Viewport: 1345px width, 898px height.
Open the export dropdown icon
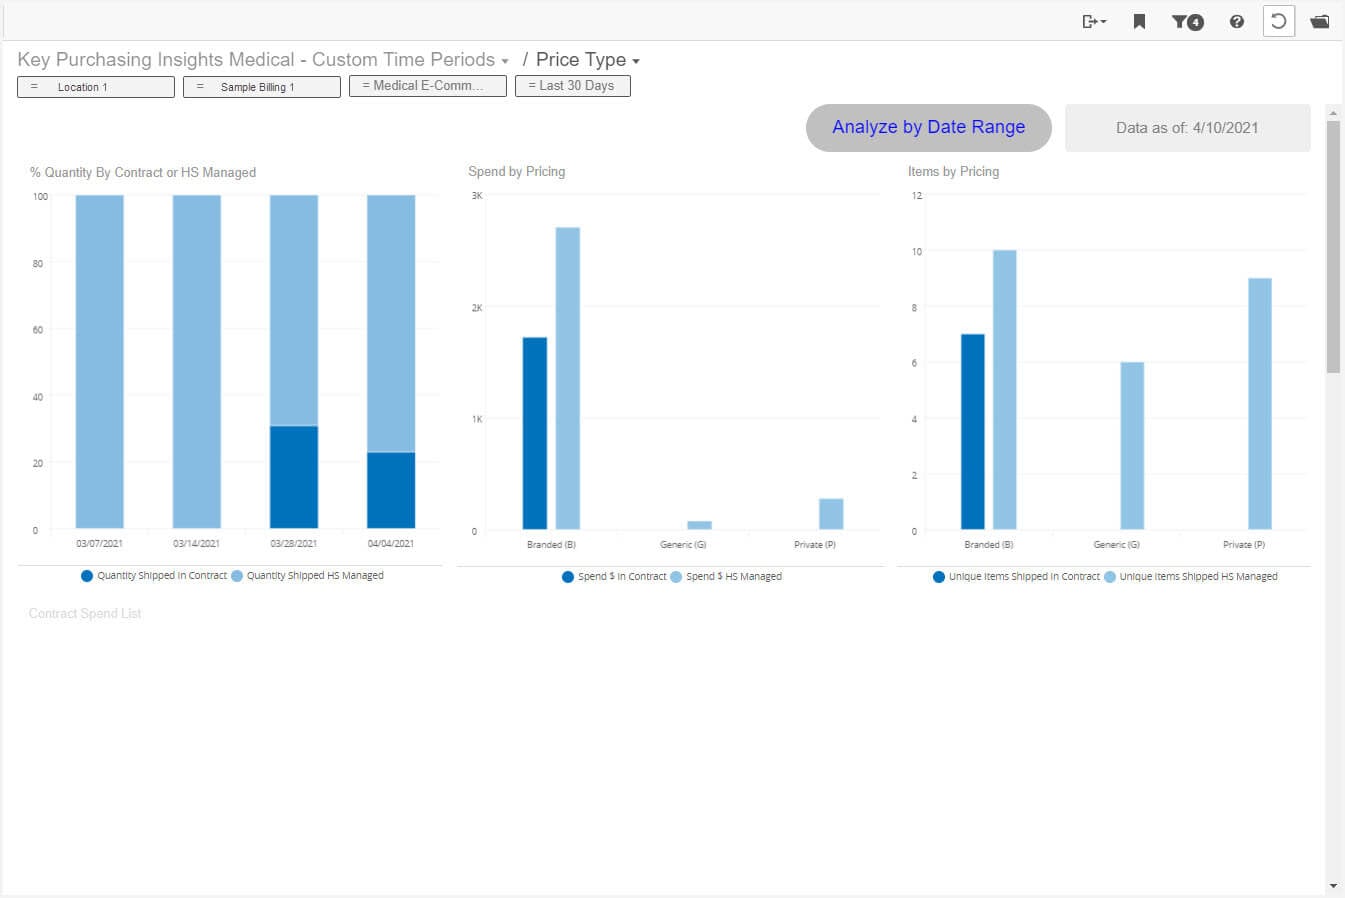1093,21
